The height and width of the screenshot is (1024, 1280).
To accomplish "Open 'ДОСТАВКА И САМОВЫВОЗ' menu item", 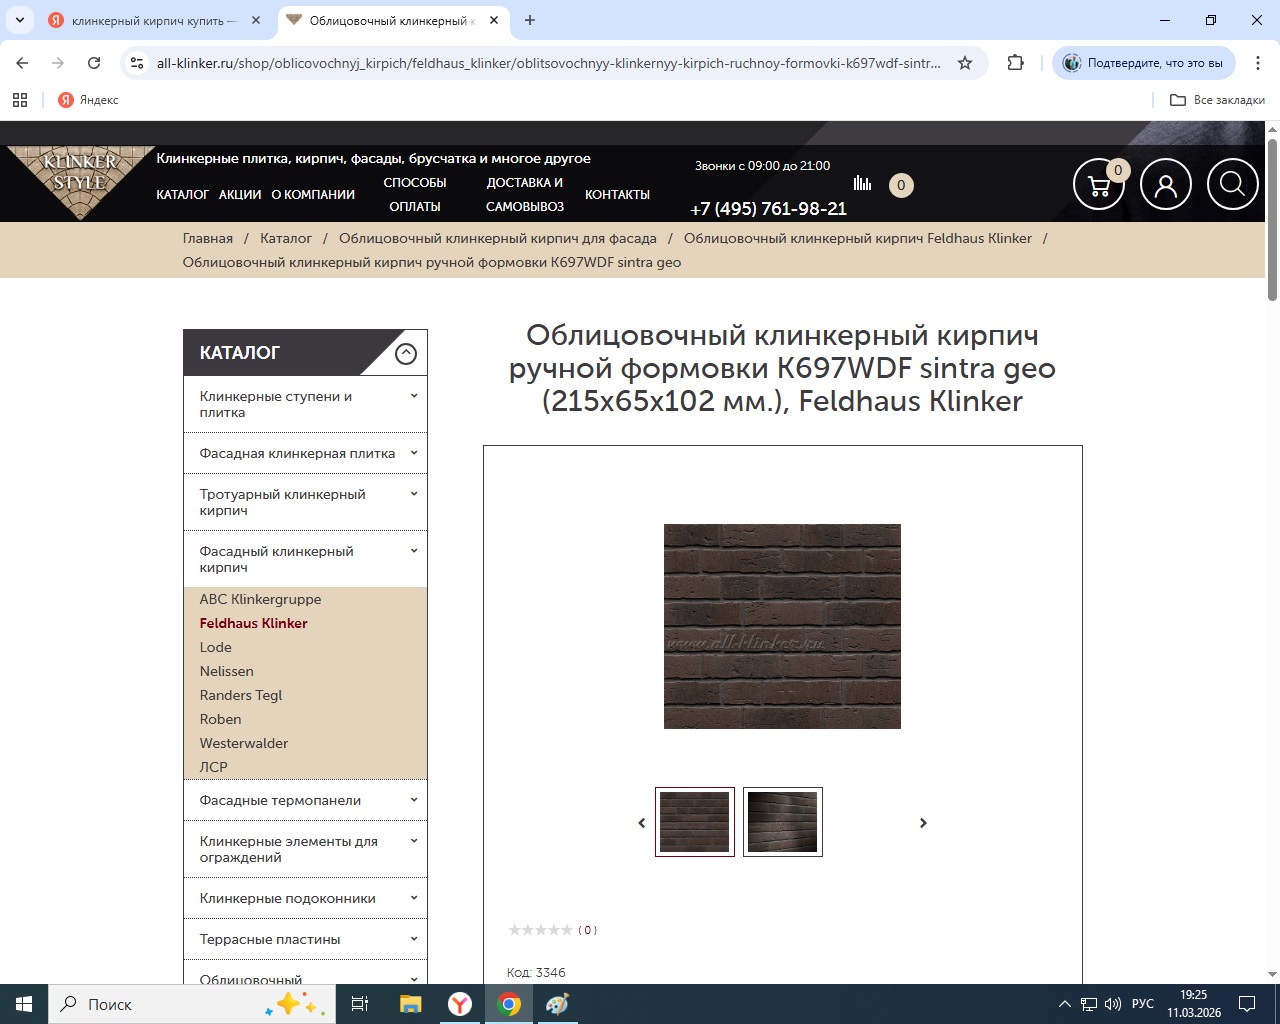I will click(525, 195).
